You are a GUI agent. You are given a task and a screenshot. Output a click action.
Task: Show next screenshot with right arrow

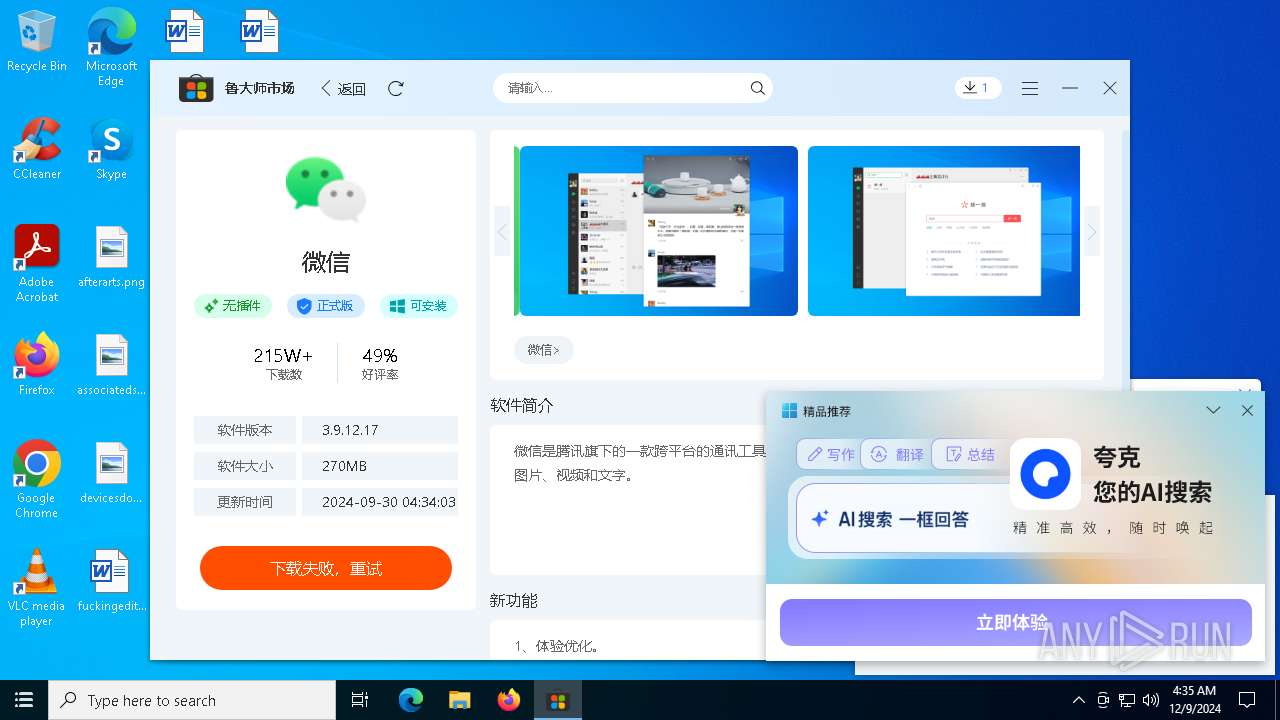point(1092,232)
